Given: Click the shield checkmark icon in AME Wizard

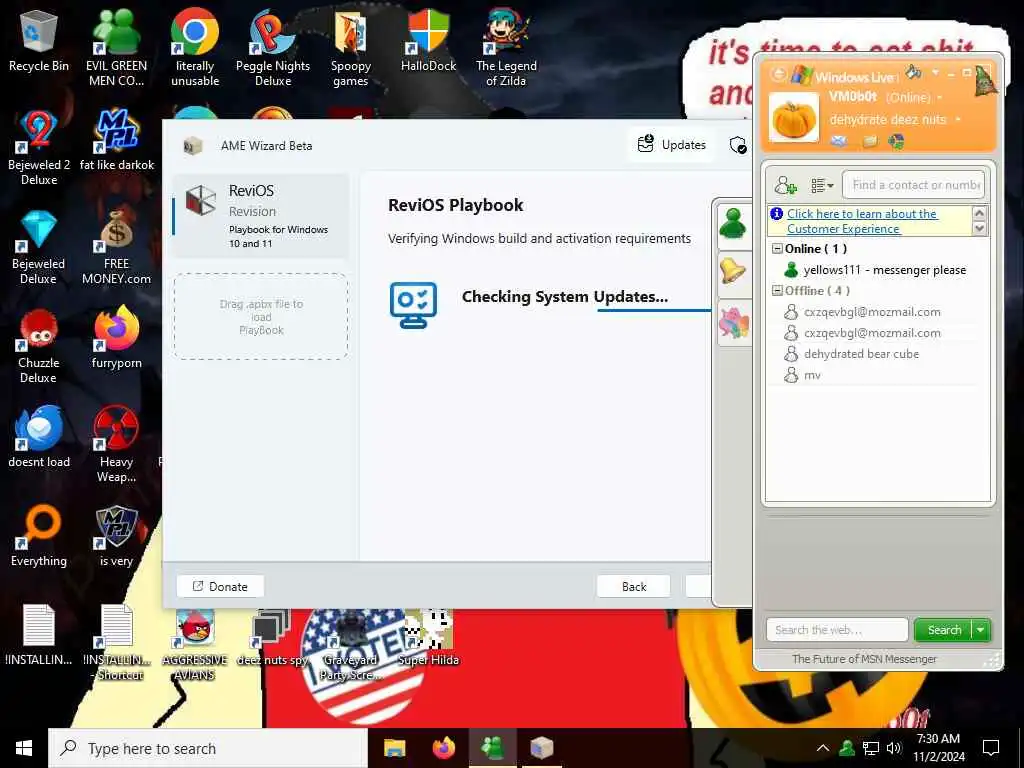Looking at the screenshot, I should [738, 145].
